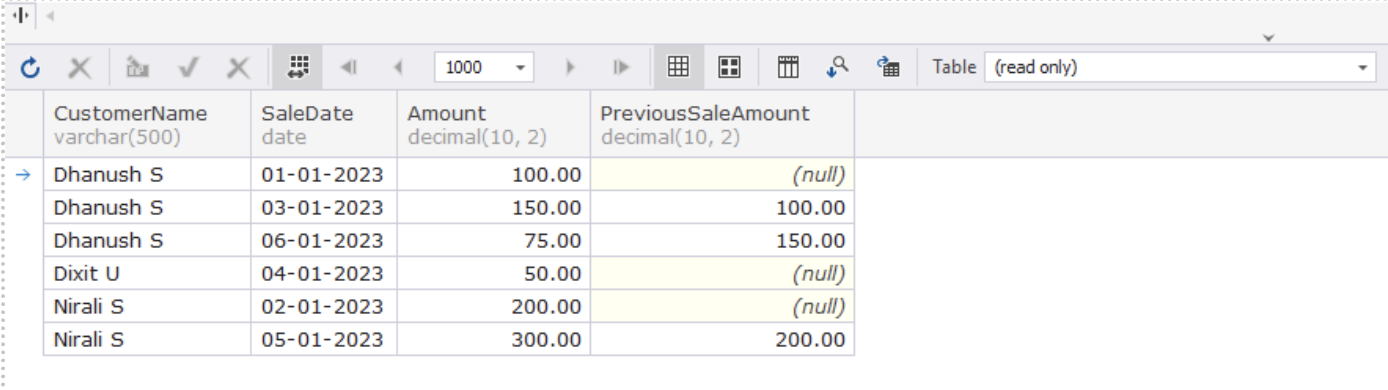
Task: Select Amount 150.00 in the 03-01-2023 row
Action: click(494, 207)
